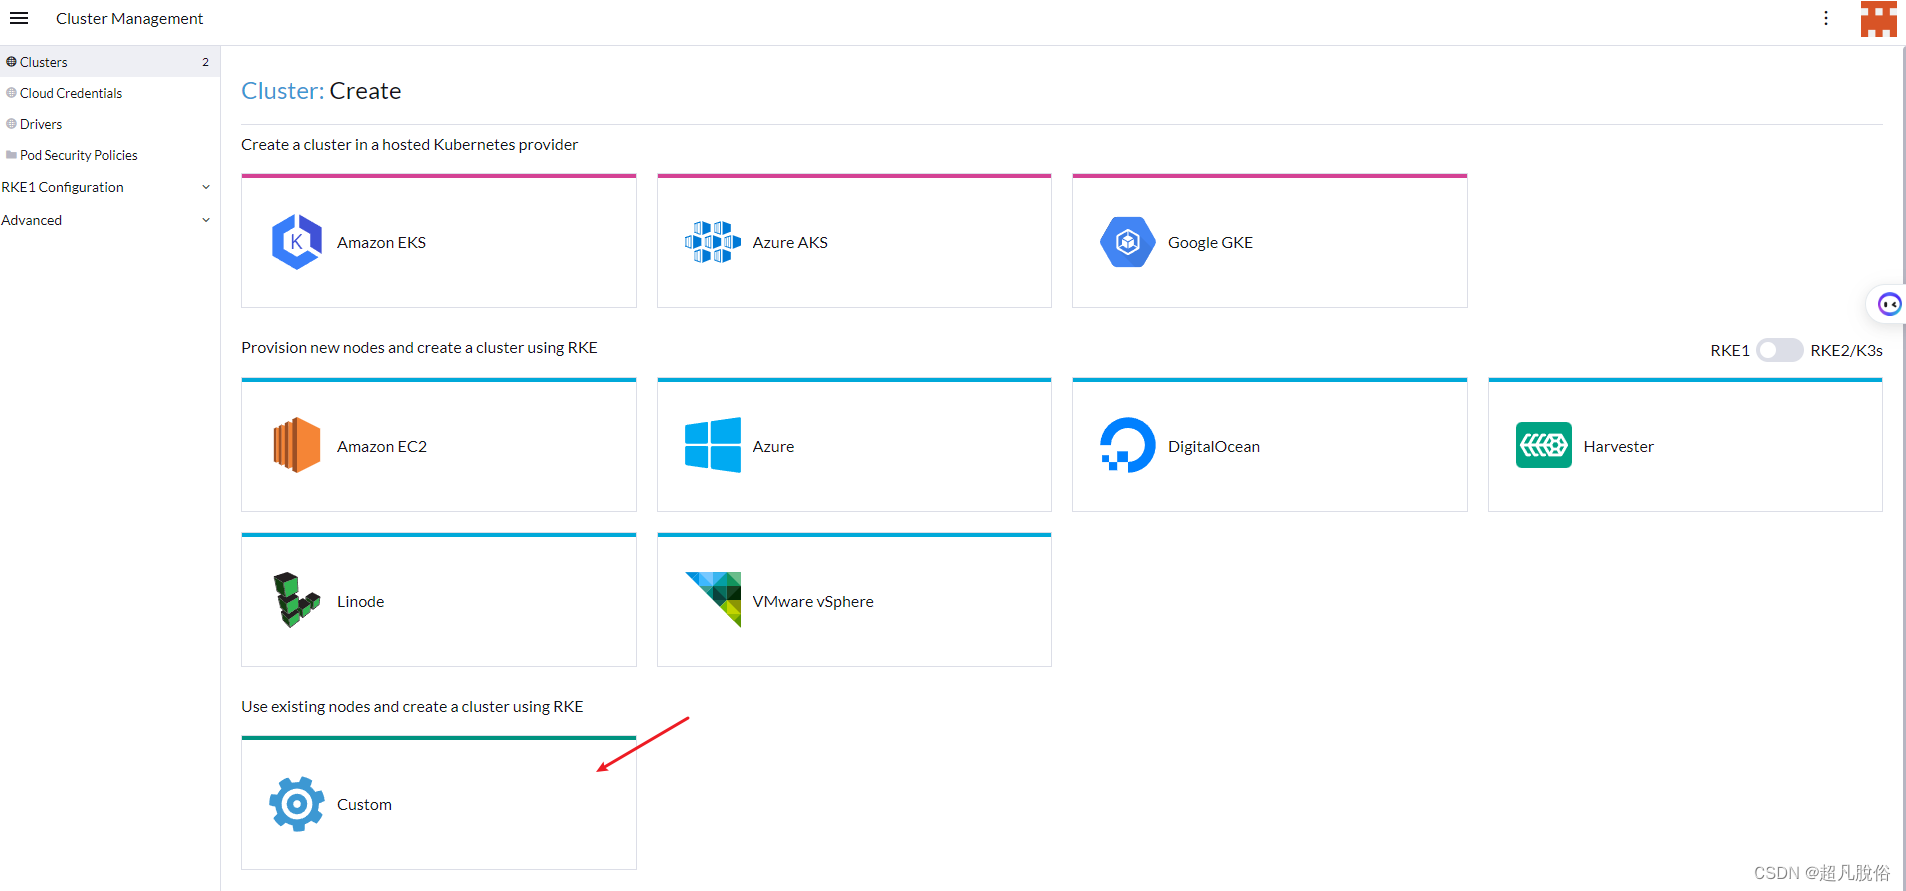Select the Linode label
1906x891 pixels.
[x=360, y=601]
